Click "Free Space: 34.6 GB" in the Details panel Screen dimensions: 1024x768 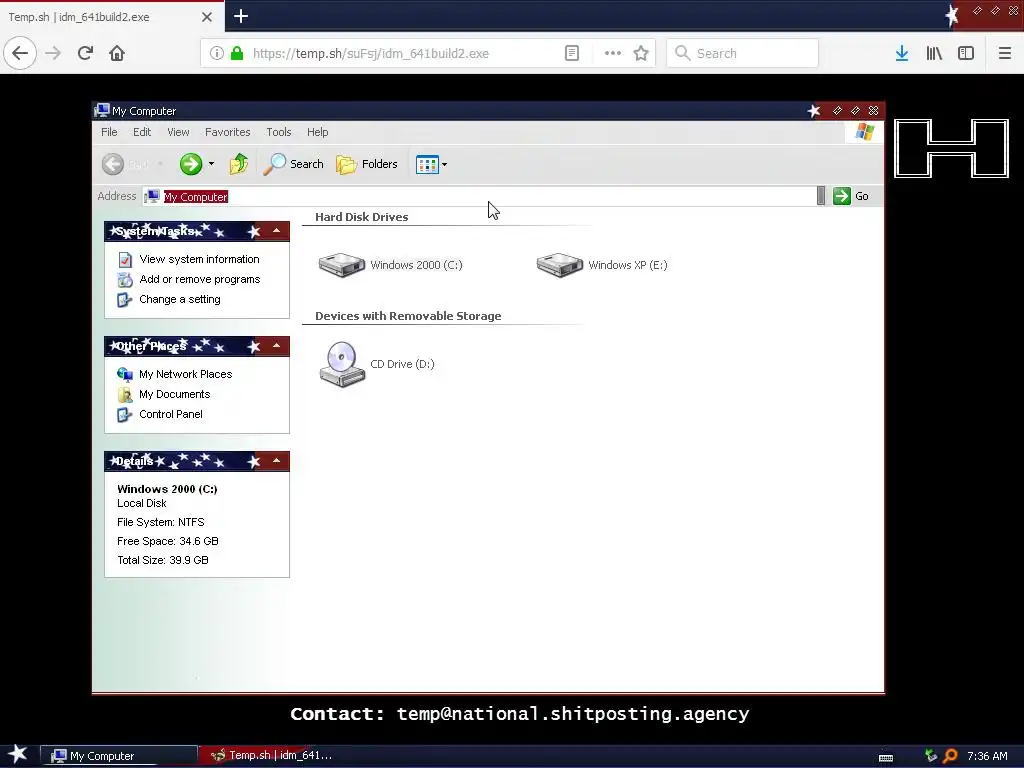tap(168, 541)
